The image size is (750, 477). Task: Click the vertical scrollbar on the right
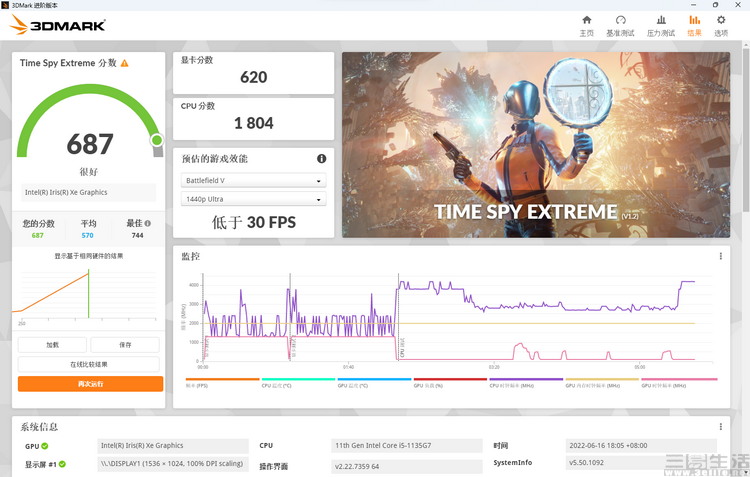tap(746, 128)
